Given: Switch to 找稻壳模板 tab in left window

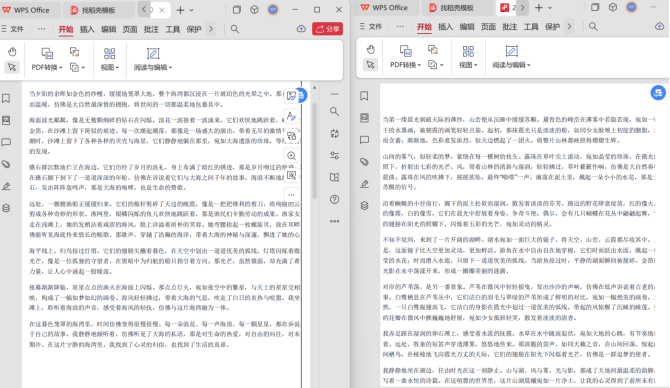Looking at the screenshot, I should click(x=98, y=10).
